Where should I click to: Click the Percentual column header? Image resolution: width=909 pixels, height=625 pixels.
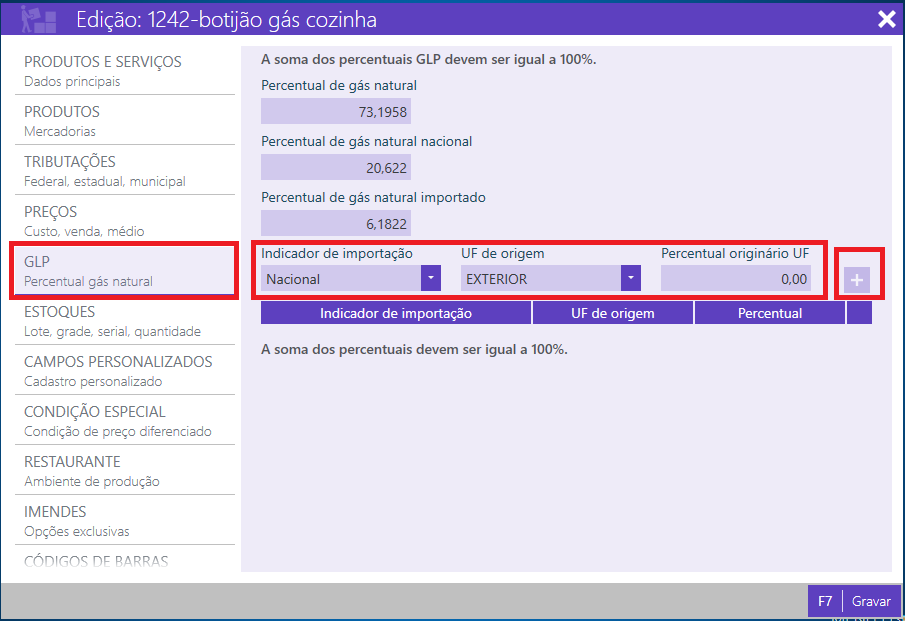pyautogui.click(x=769, y=313)
